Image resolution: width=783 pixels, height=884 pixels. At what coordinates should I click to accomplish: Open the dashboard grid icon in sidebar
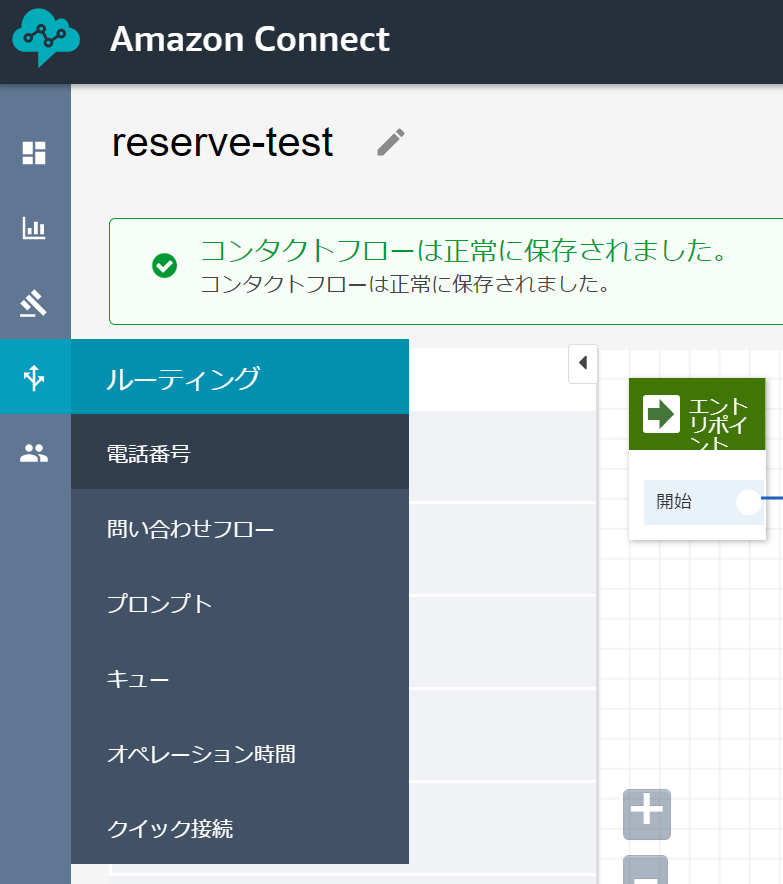point(34,153)
